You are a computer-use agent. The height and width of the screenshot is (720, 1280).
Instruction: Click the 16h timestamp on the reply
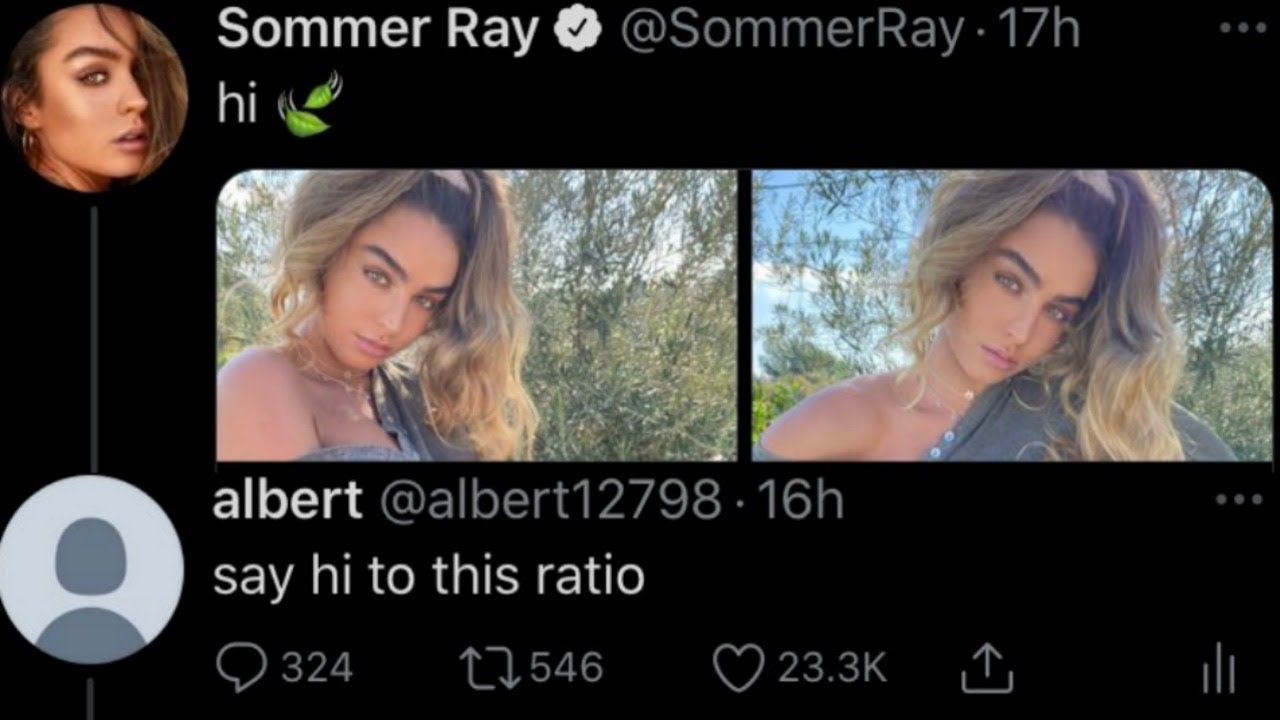(x=800, y=499)
